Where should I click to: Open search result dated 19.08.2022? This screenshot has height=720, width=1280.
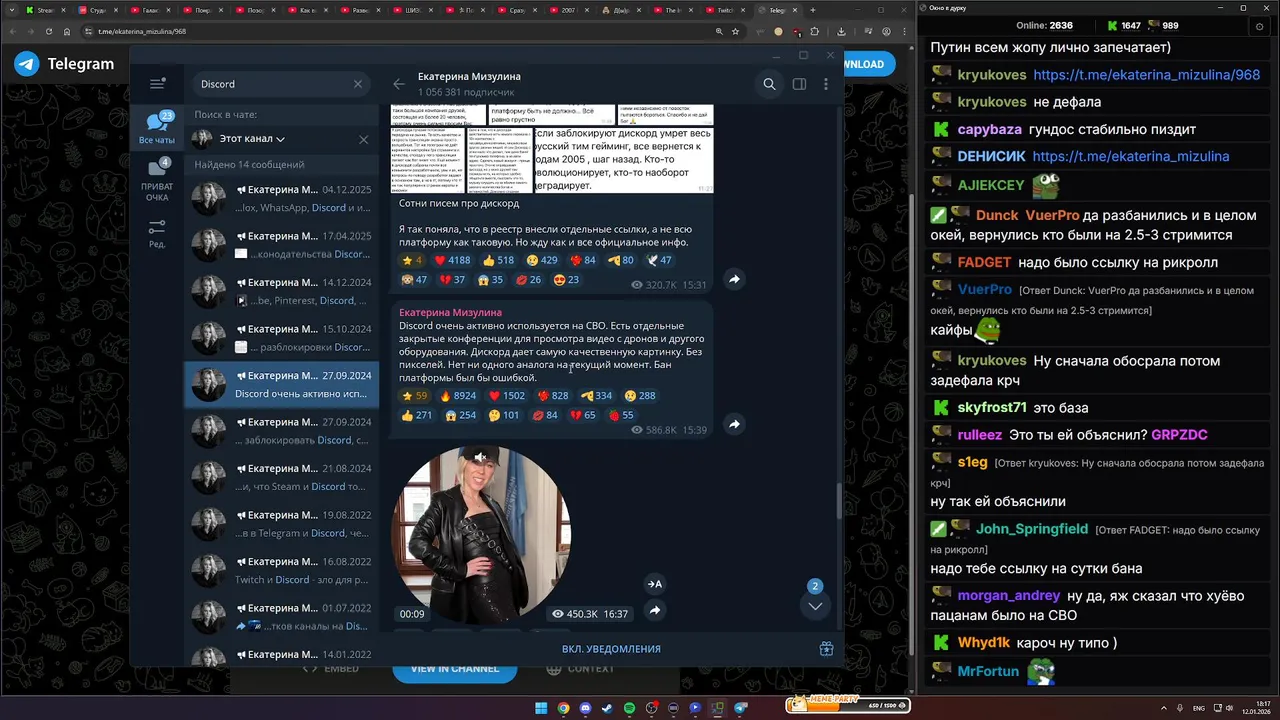click(x=282, y=524)
